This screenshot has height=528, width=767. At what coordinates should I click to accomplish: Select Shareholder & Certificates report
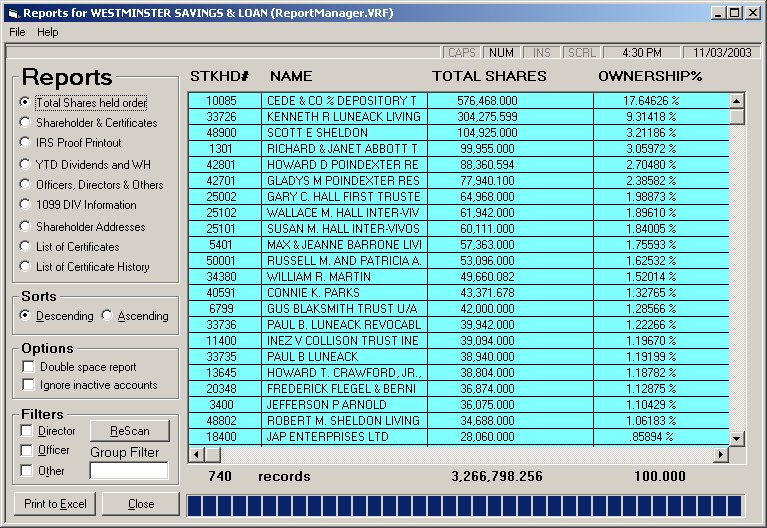tap(26, 123)
